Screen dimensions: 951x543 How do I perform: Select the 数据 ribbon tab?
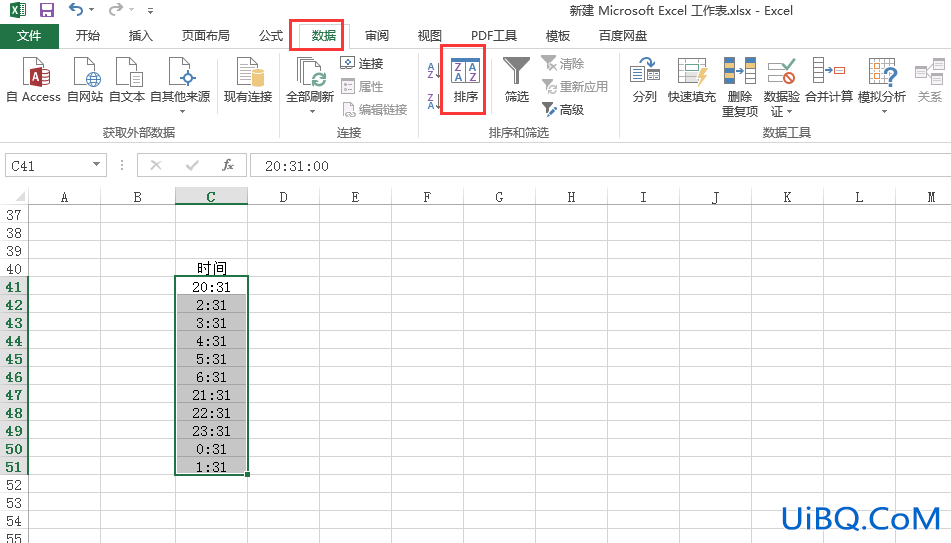(324, 36)
